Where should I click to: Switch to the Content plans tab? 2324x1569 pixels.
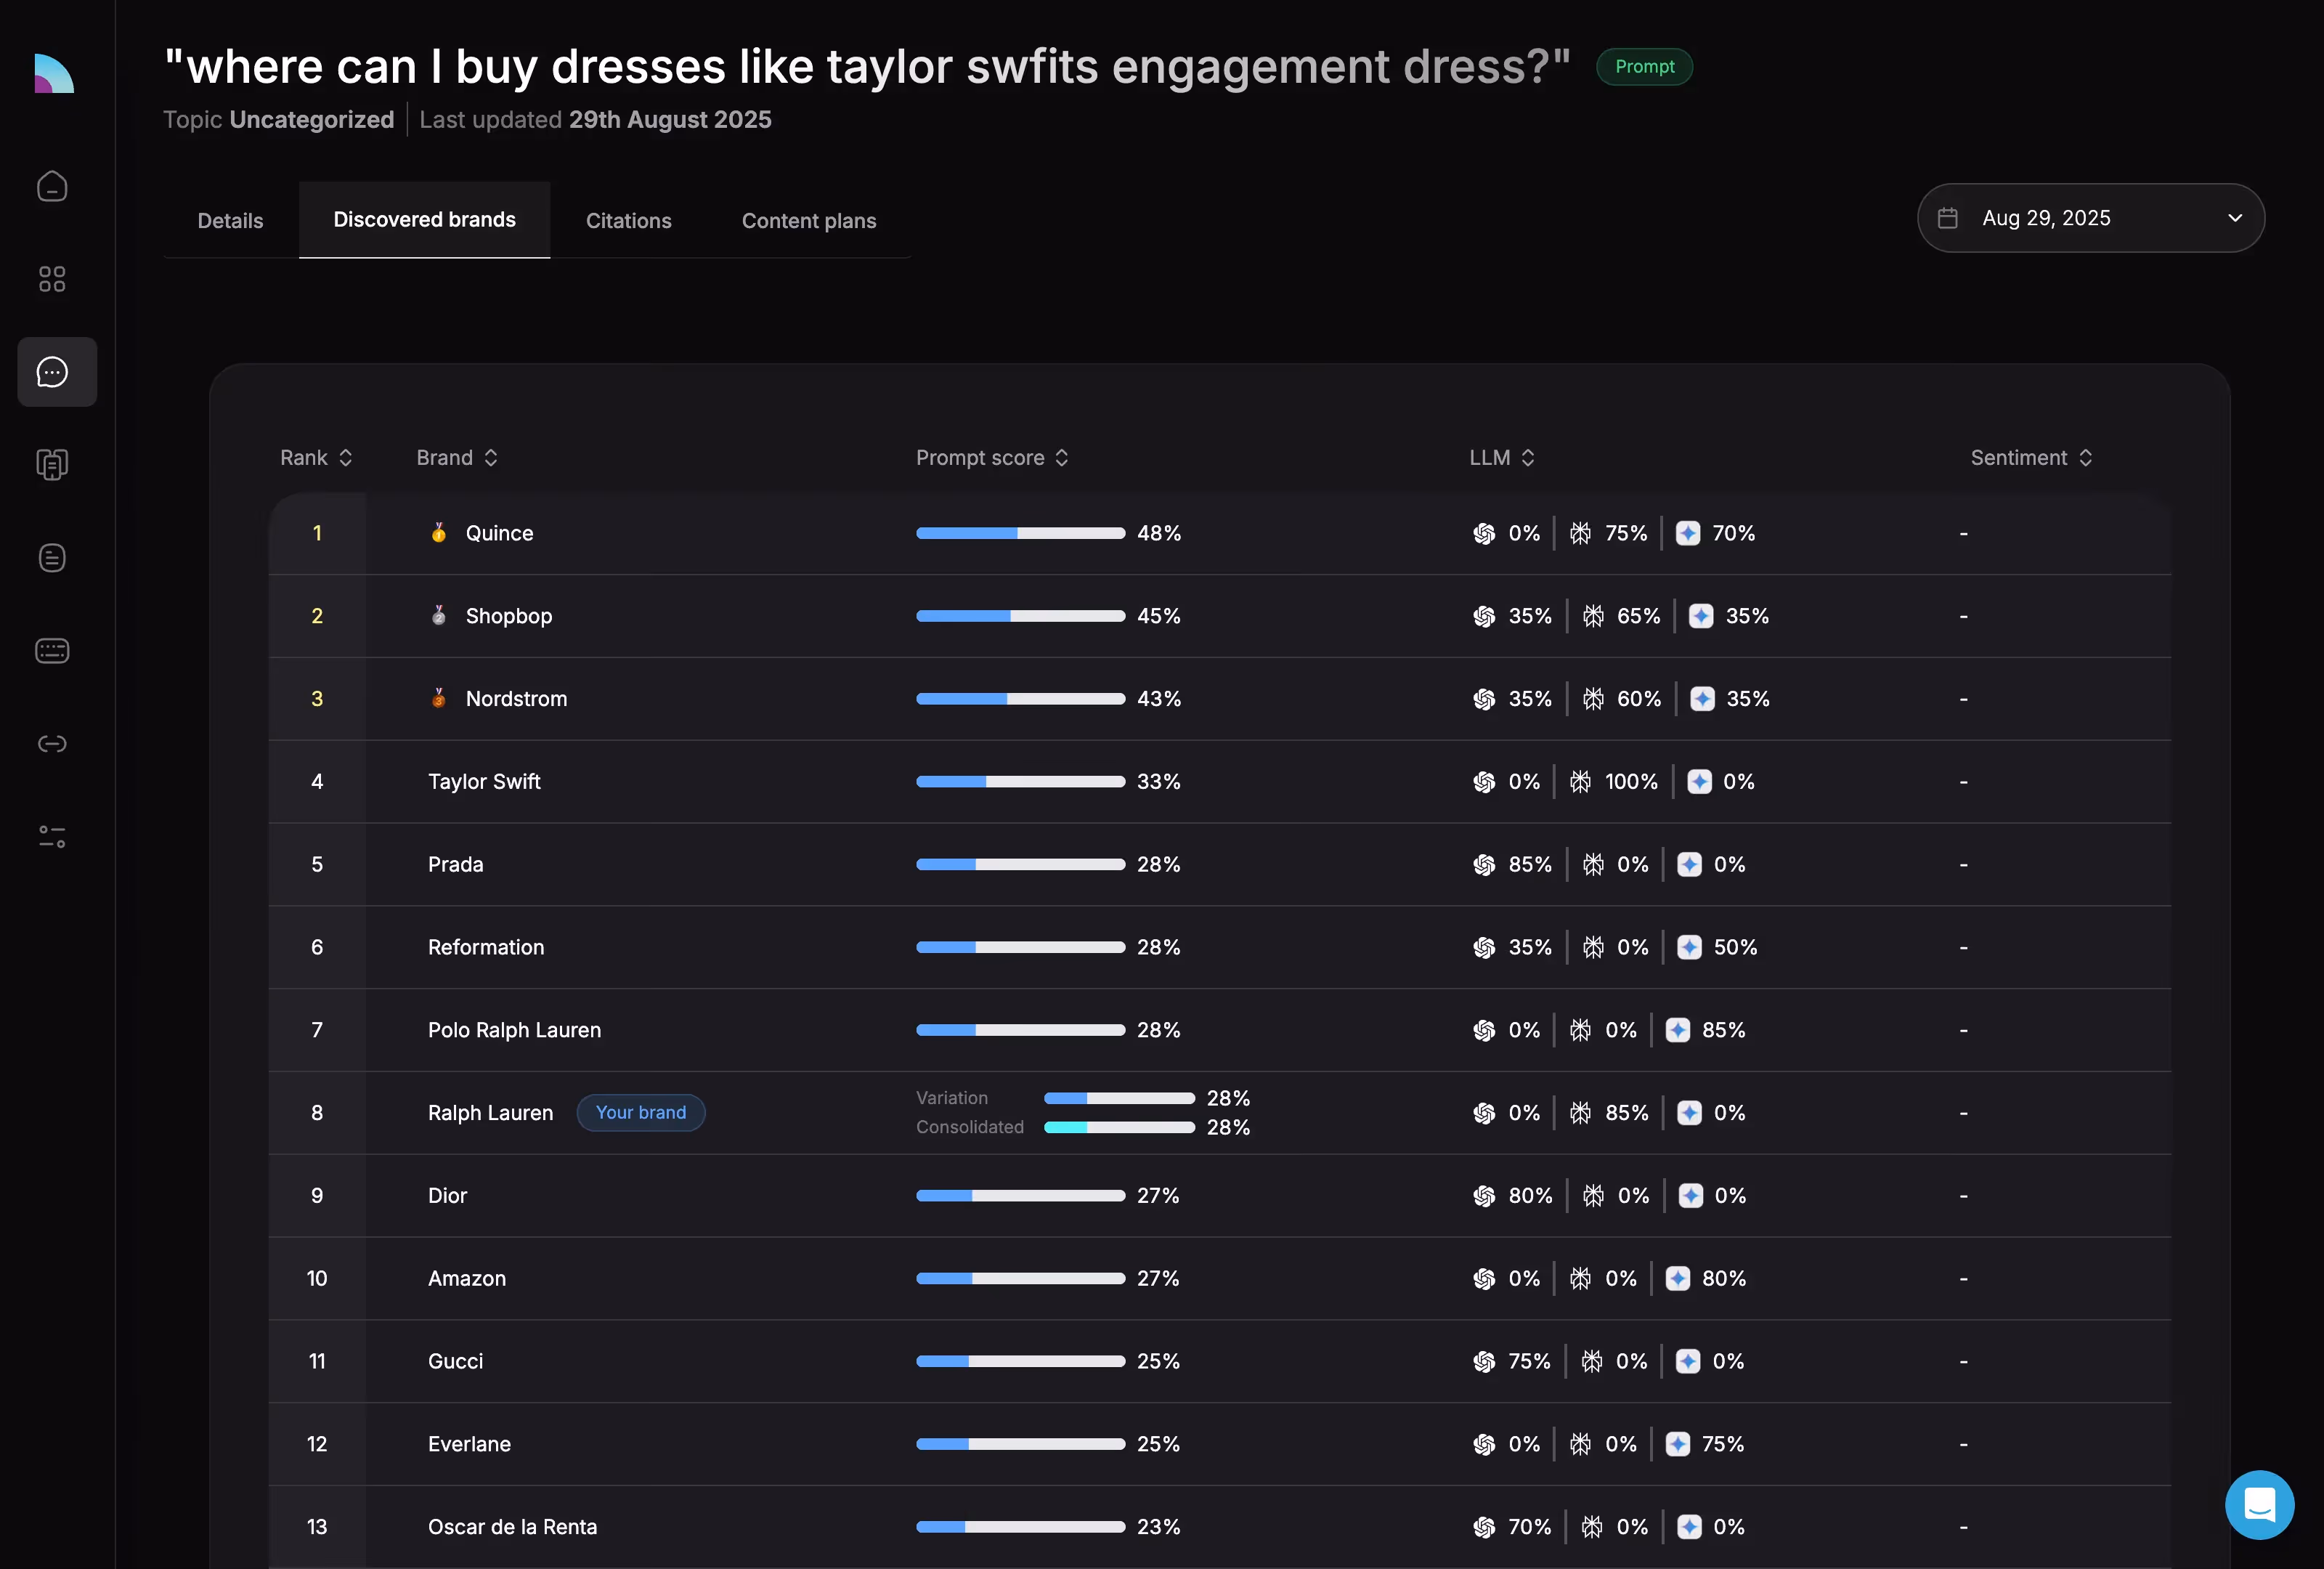pos(808,221)
